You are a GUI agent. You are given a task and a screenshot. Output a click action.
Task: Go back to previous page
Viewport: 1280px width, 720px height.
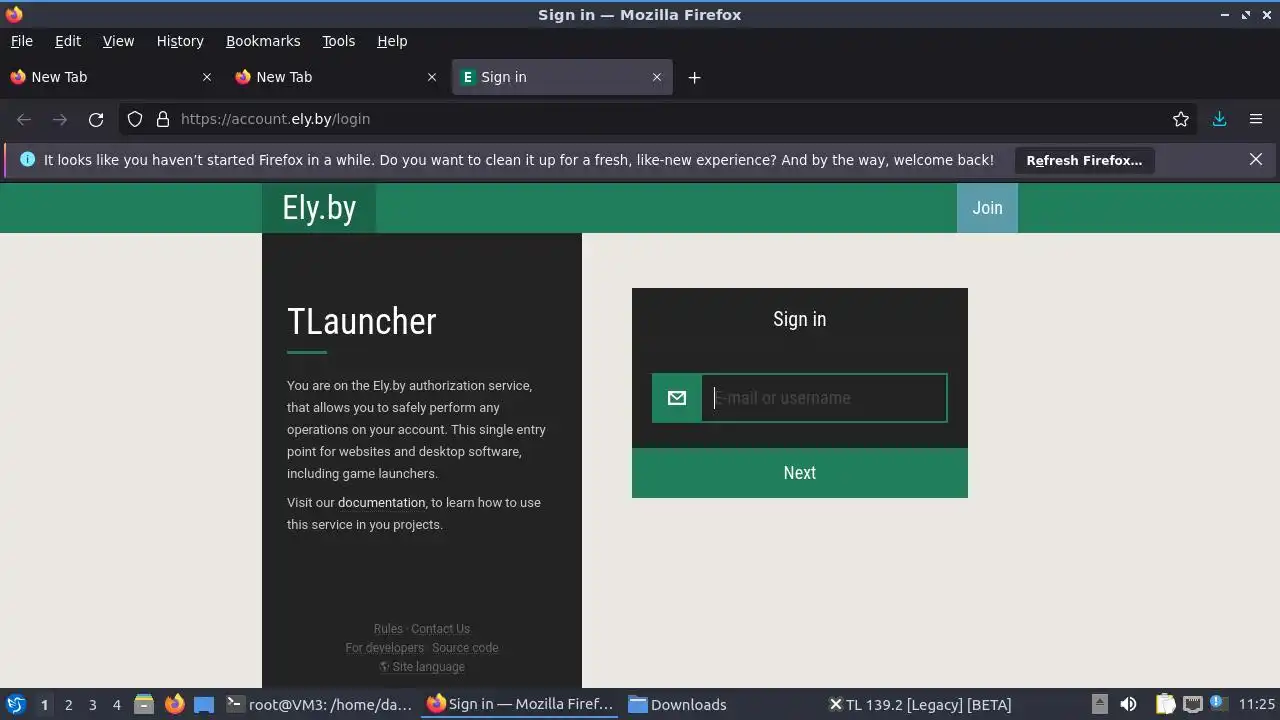click(x=24, y=119)
